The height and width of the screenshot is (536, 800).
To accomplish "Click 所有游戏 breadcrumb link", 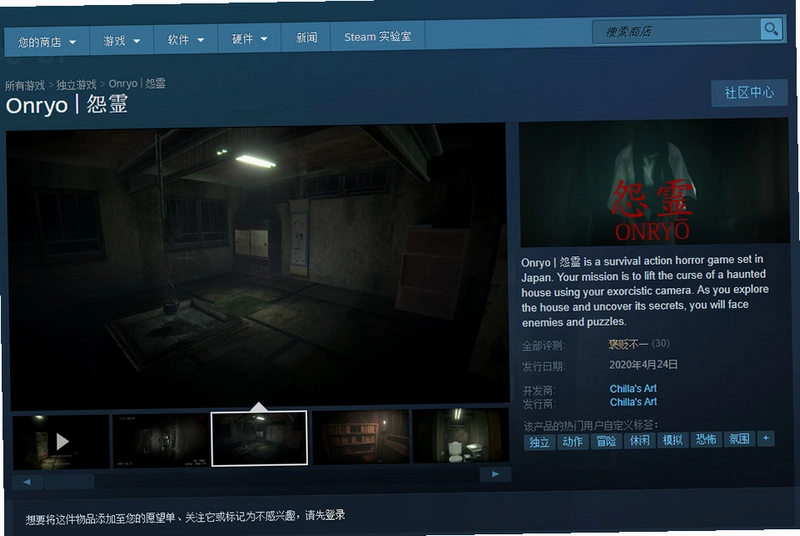I will 25,85.
